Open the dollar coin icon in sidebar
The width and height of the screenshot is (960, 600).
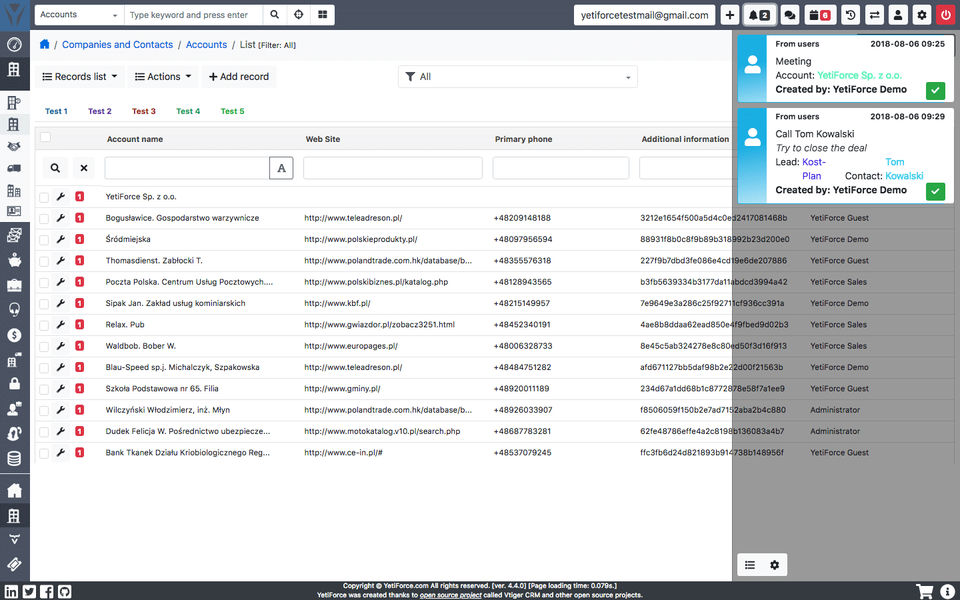coord(14,334)
